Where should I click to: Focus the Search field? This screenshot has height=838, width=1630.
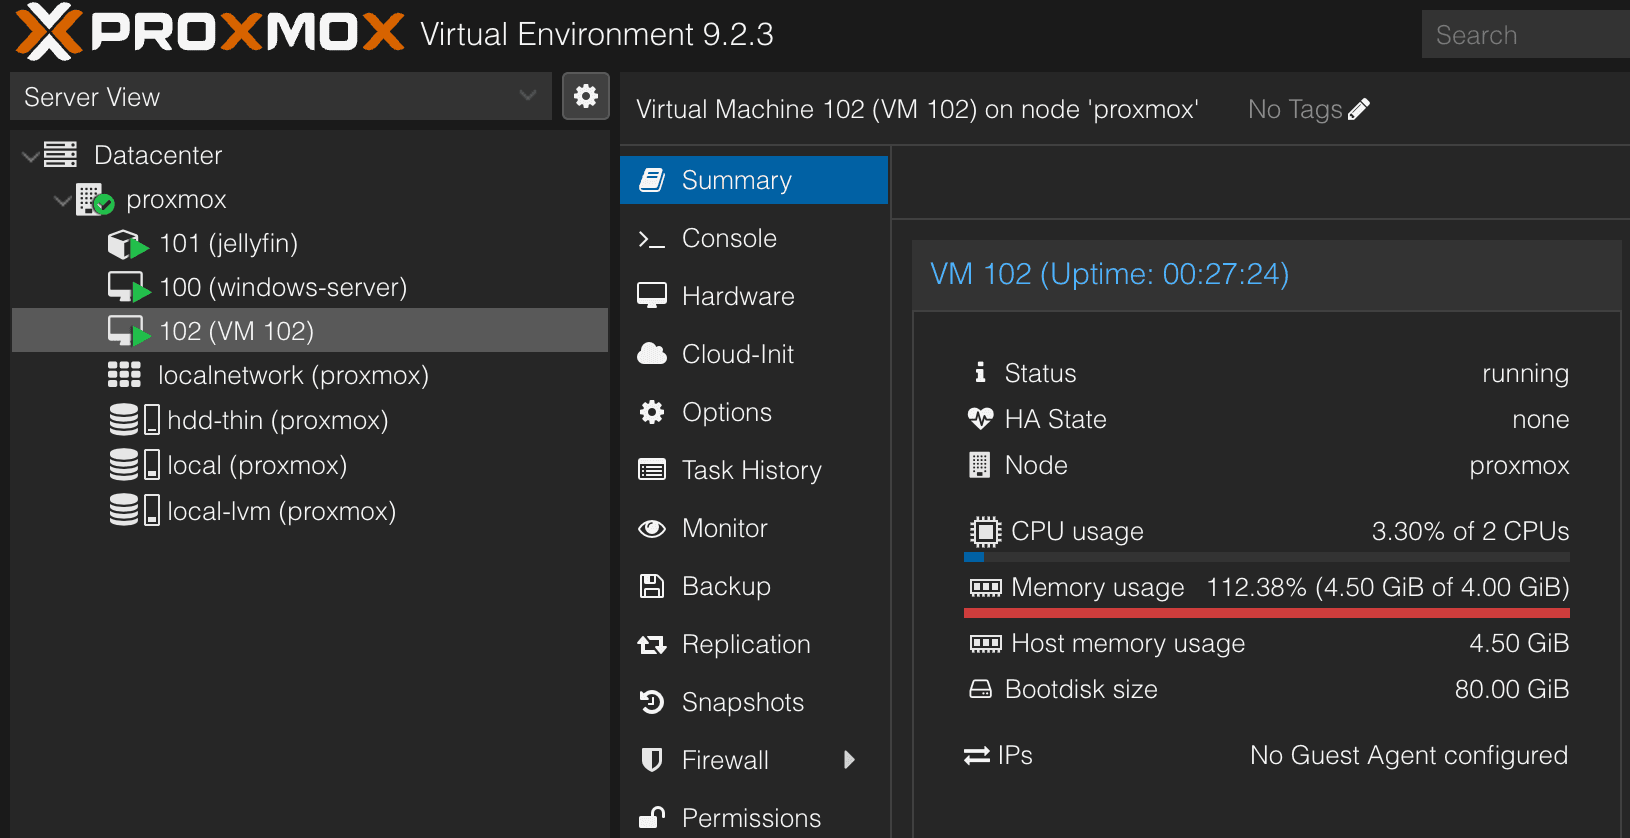pos(1526,34)
